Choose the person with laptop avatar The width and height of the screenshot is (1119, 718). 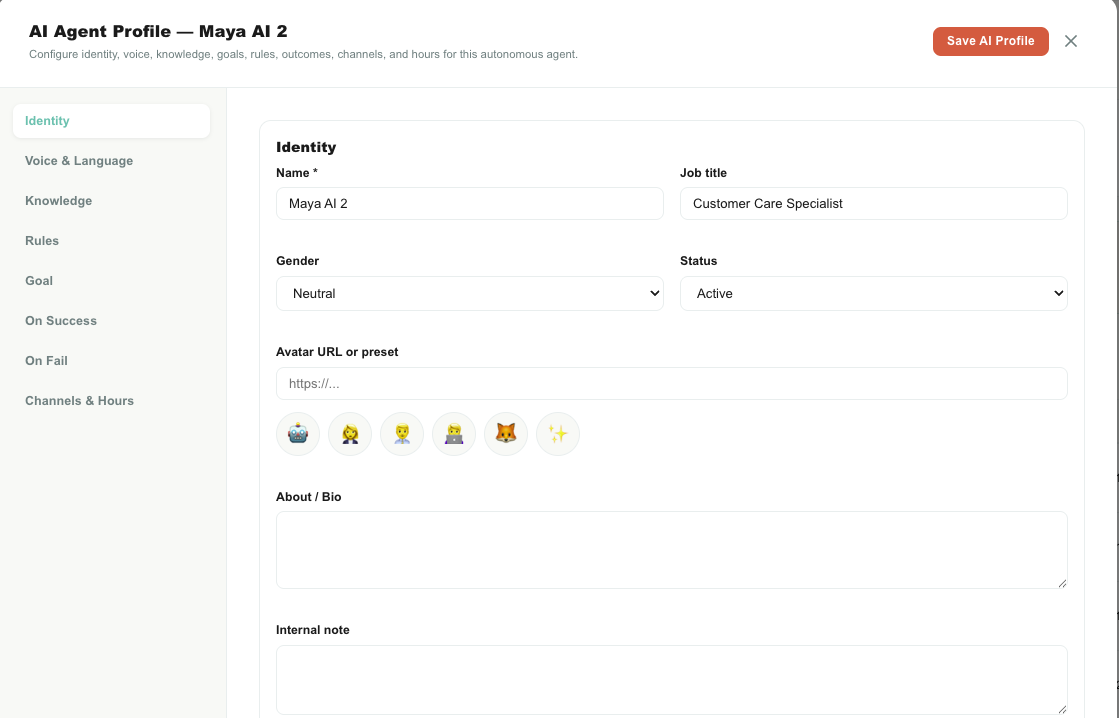pos(454,434)
